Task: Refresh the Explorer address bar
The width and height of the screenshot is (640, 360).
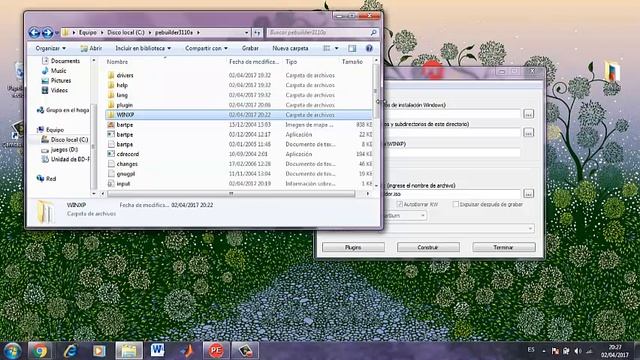Action: [257, 32]
